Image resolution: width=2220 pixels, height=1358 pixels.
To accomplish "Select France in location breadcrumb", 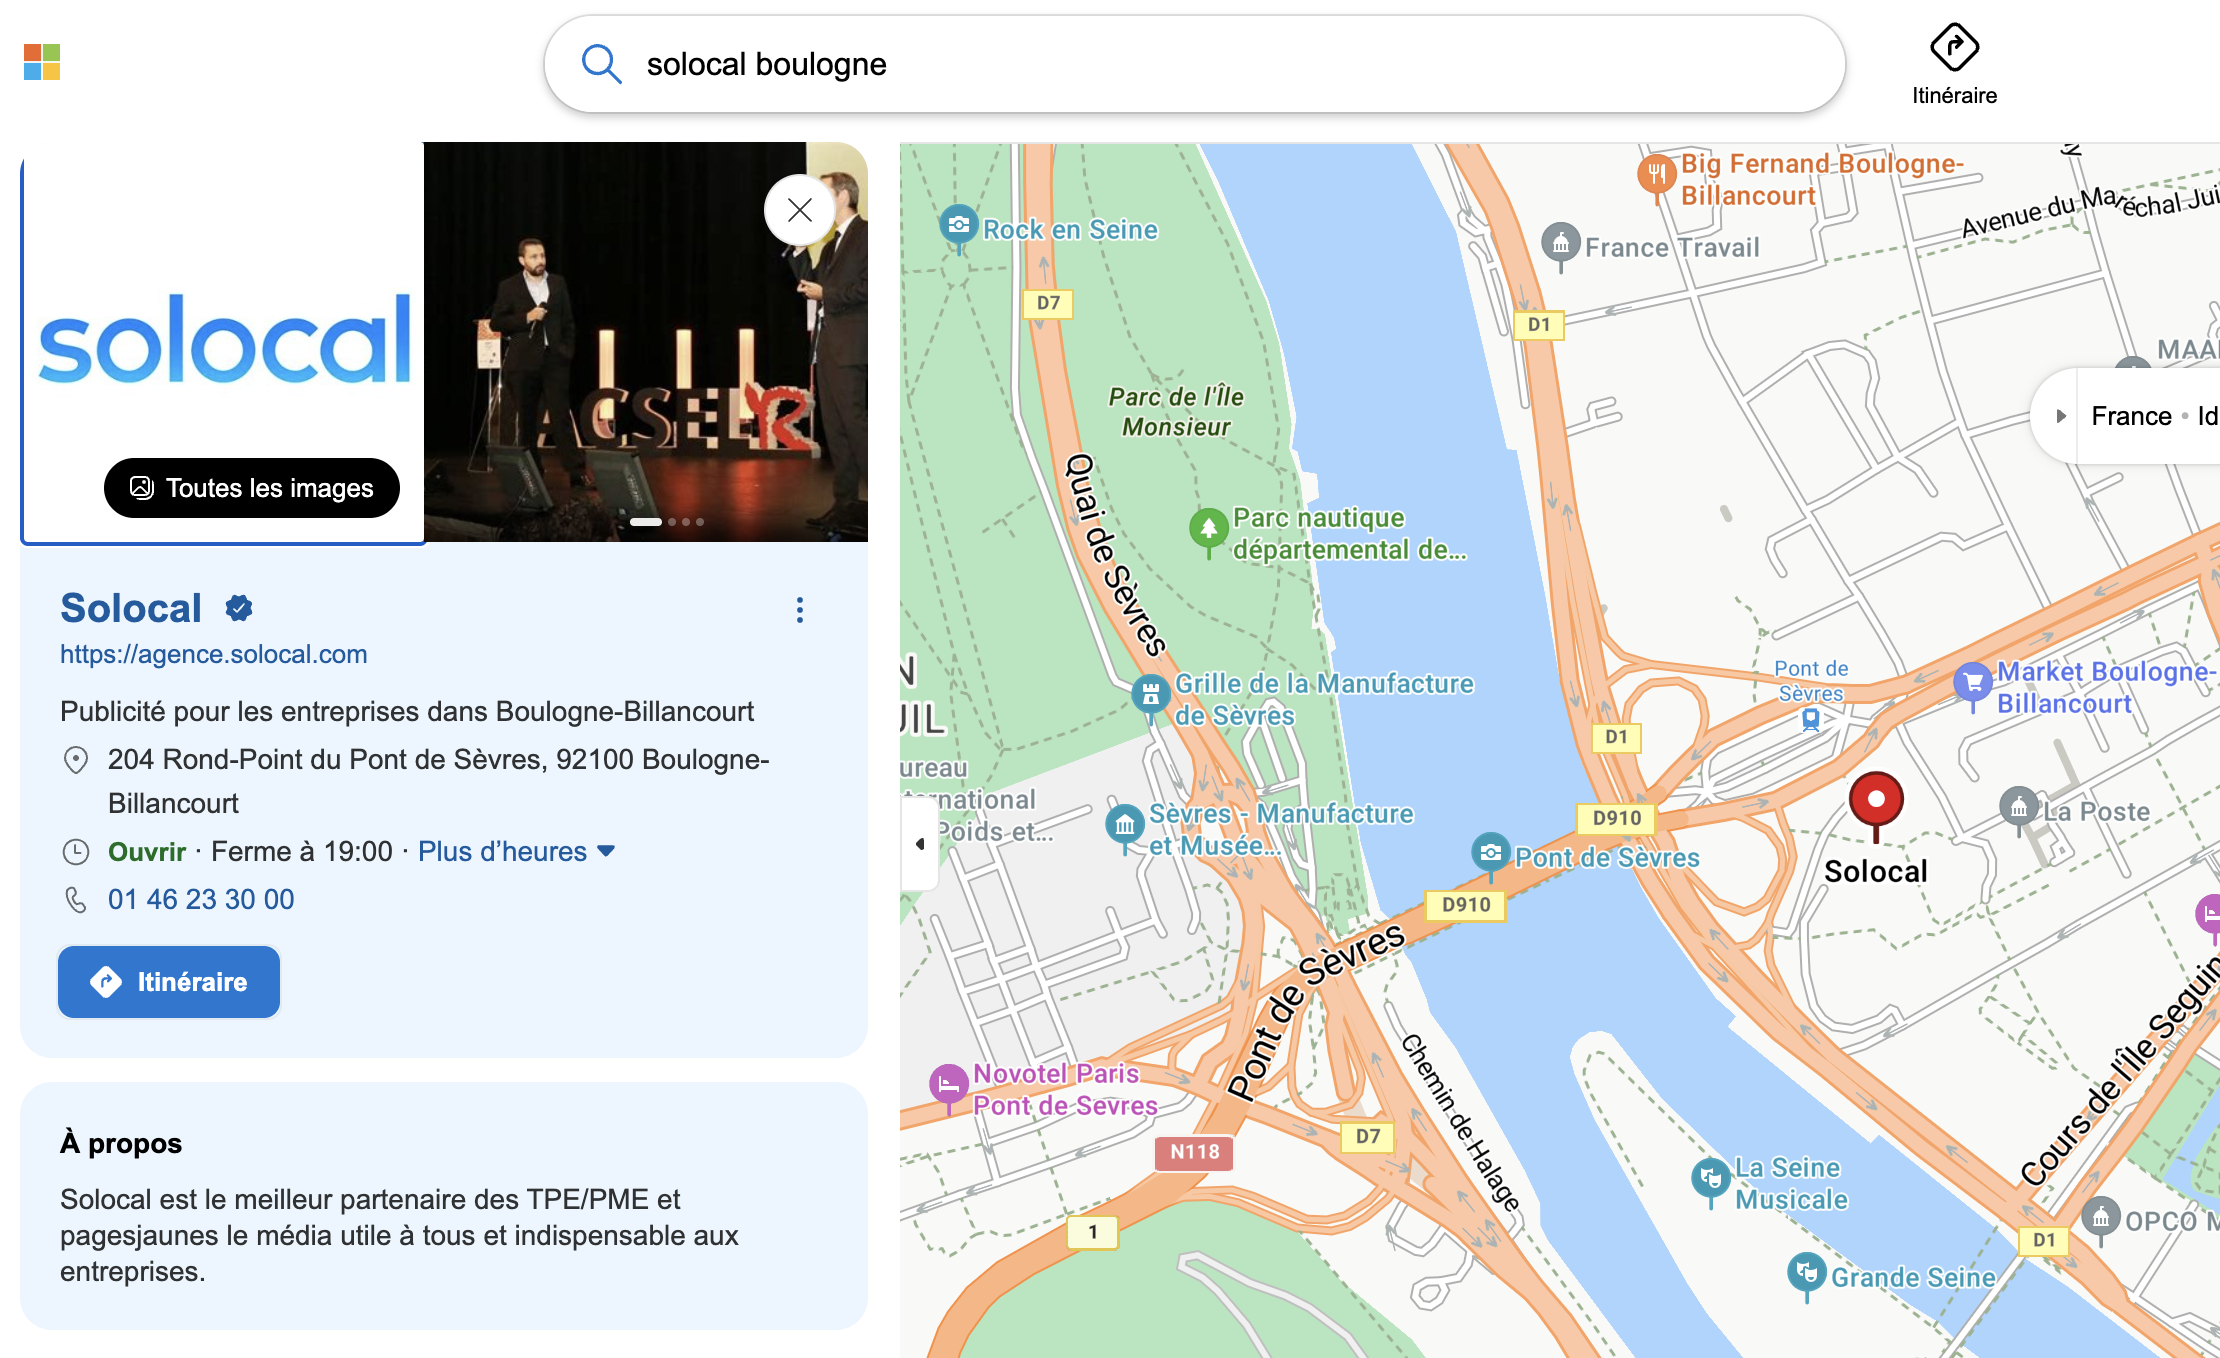I will pos(2132,416).
